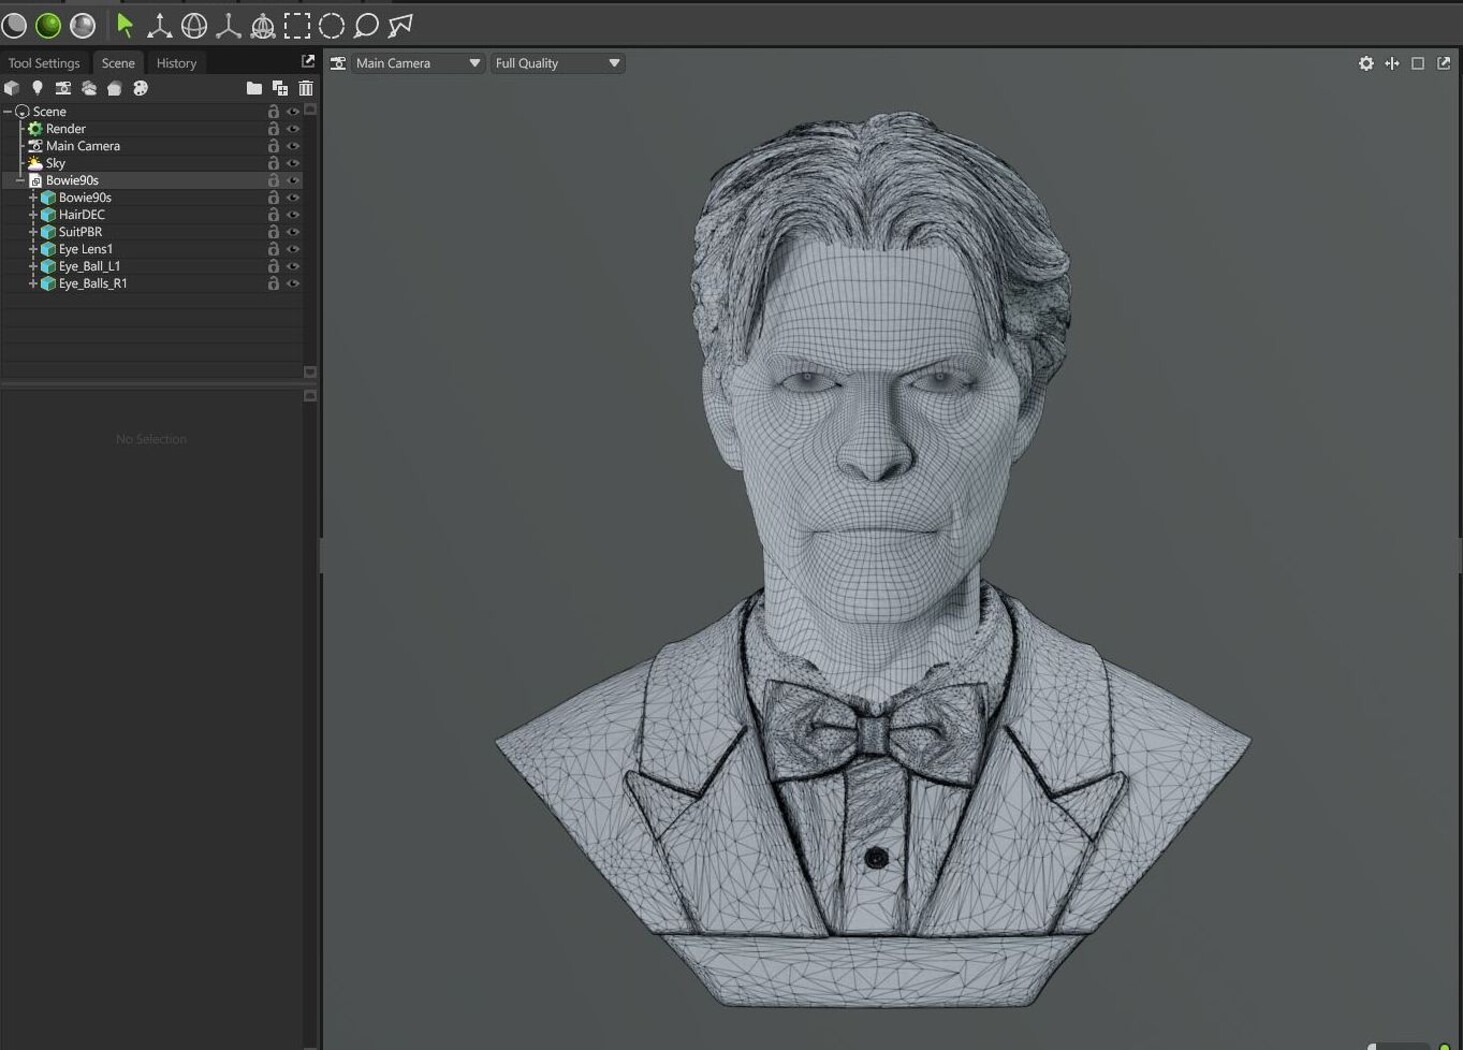1463x1050 pixels.
Task: Duplicate the selected scene object
Action: pos(280,88)
